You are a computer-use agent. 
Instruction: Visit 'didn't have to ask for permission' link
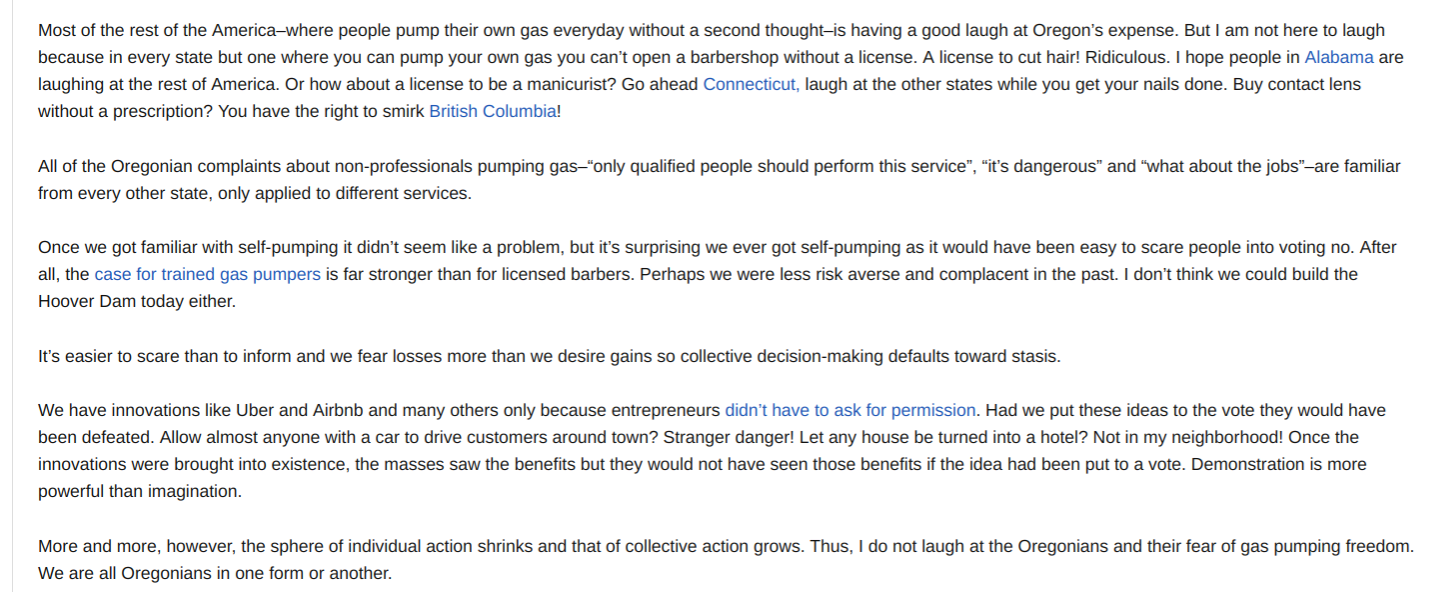coord(849,410)
